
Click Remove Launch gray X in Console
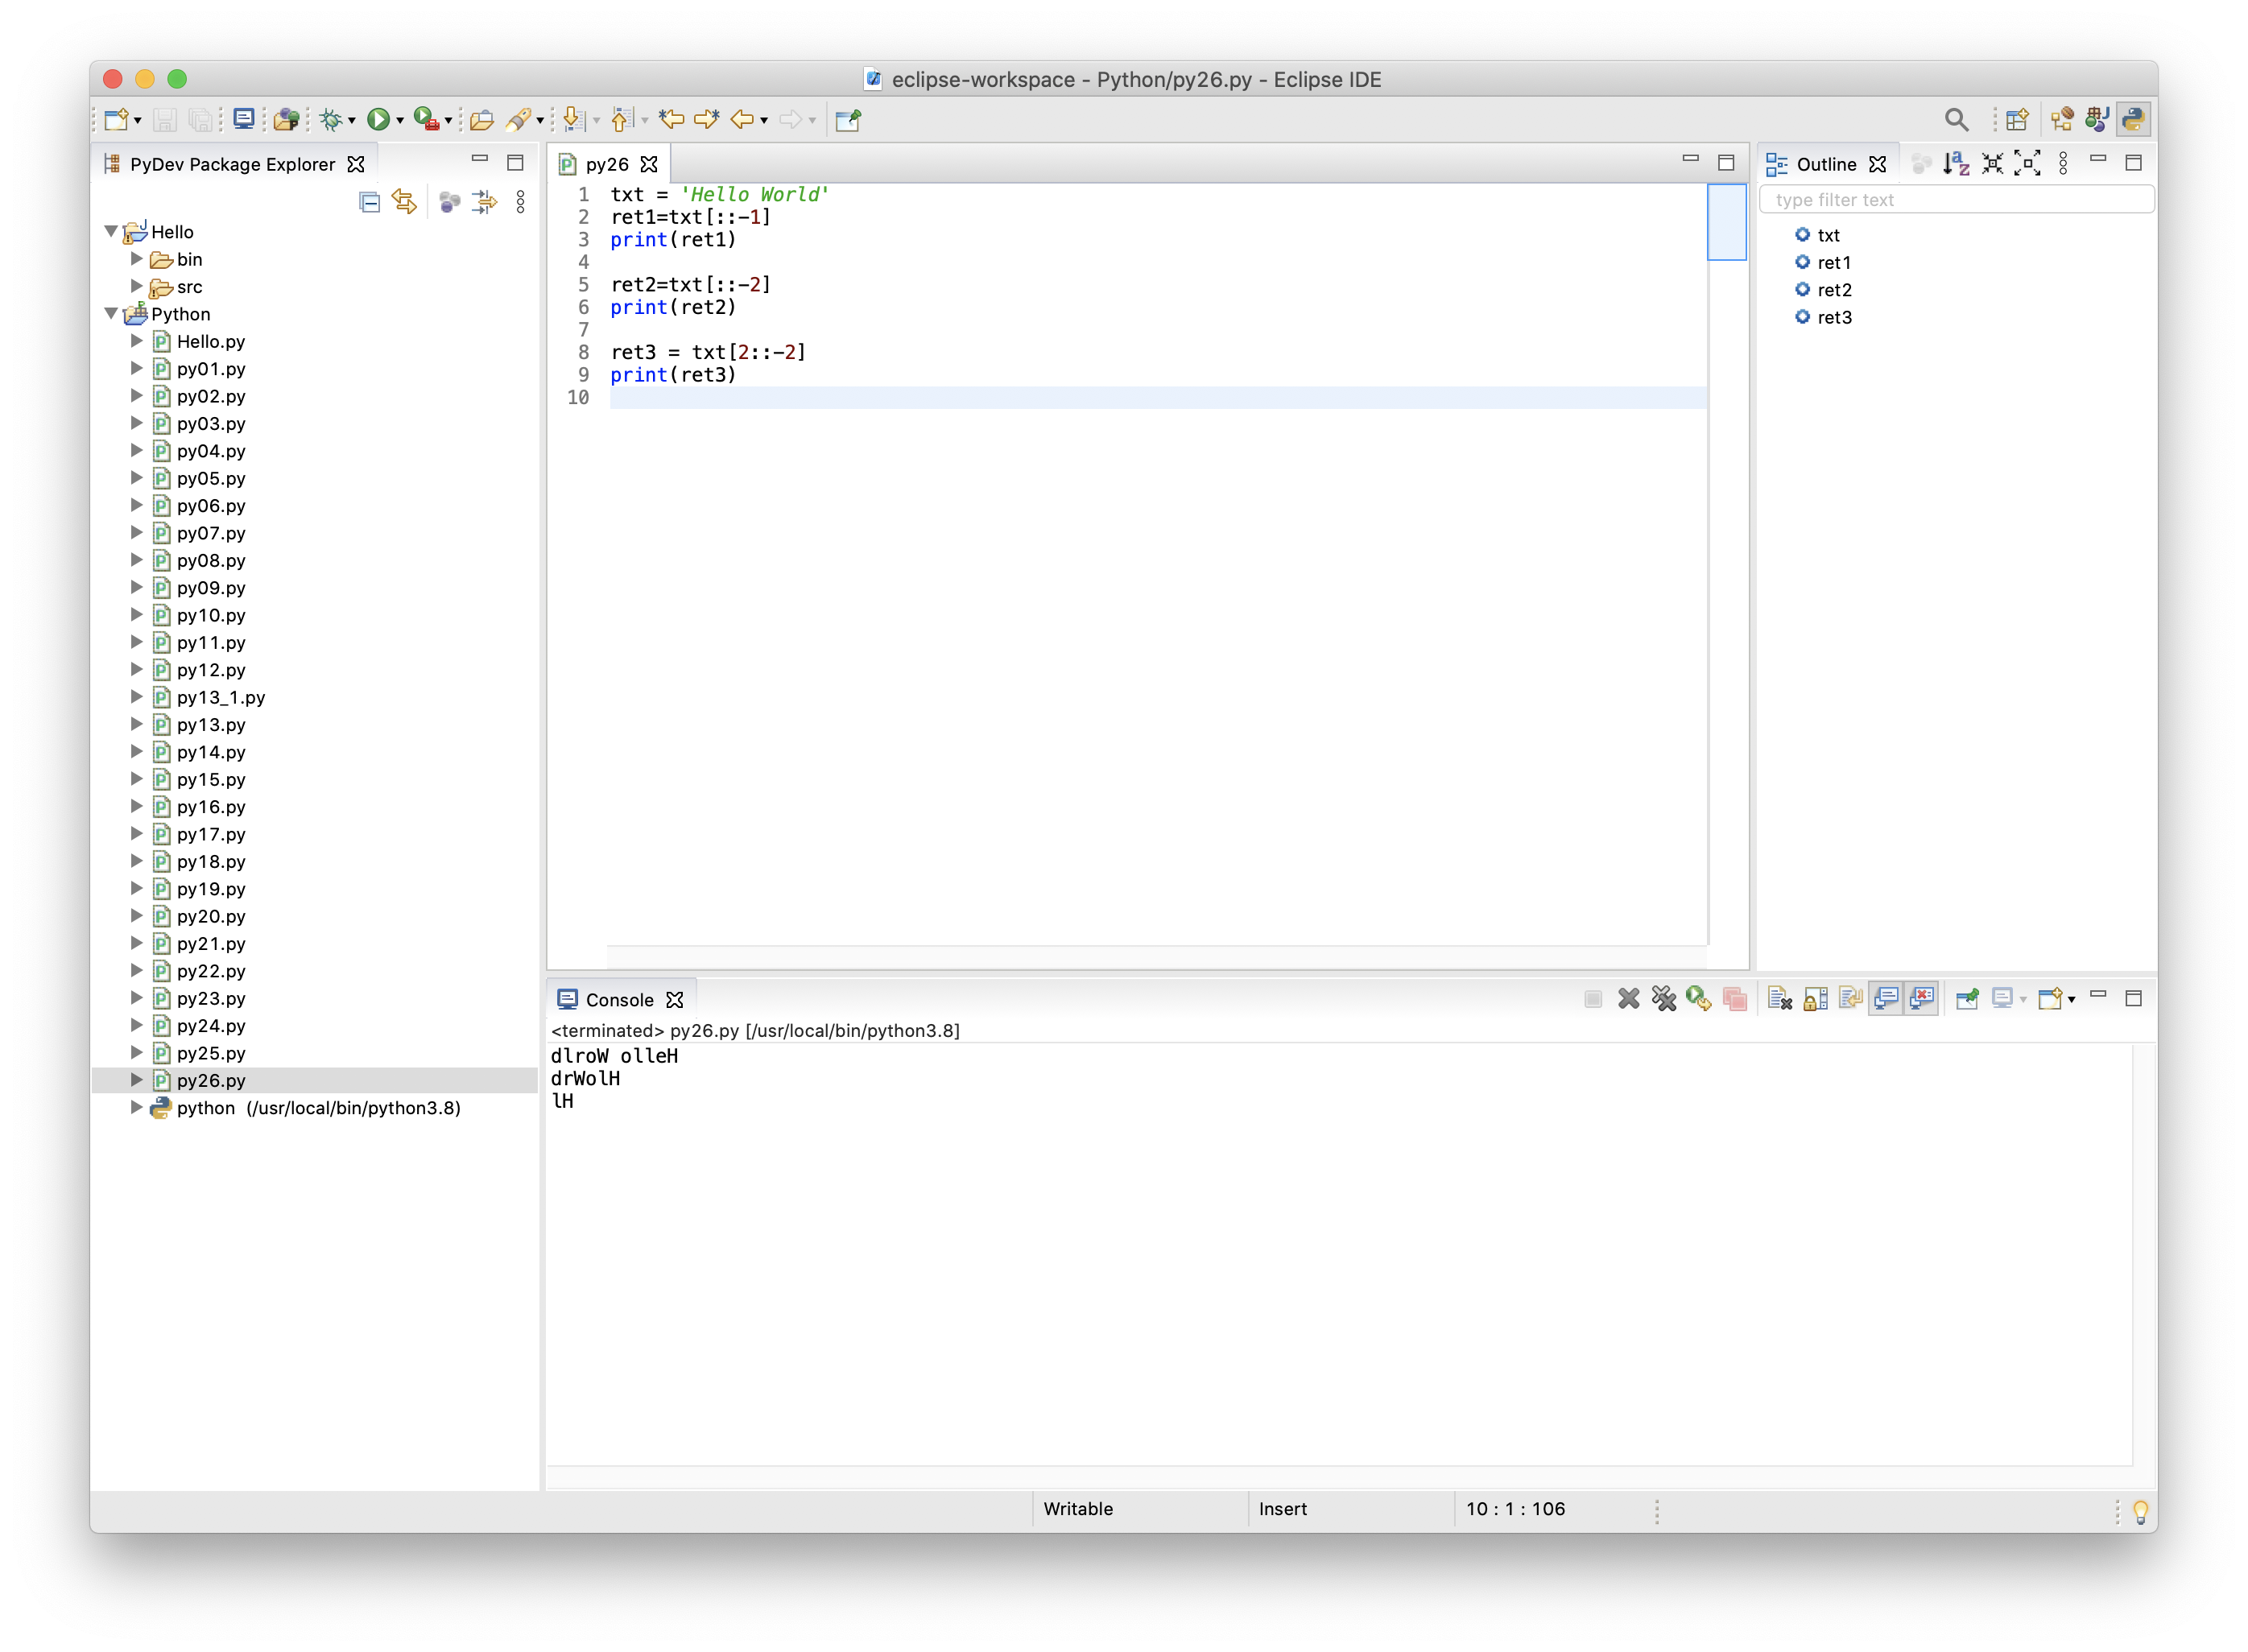(1628, 998)
